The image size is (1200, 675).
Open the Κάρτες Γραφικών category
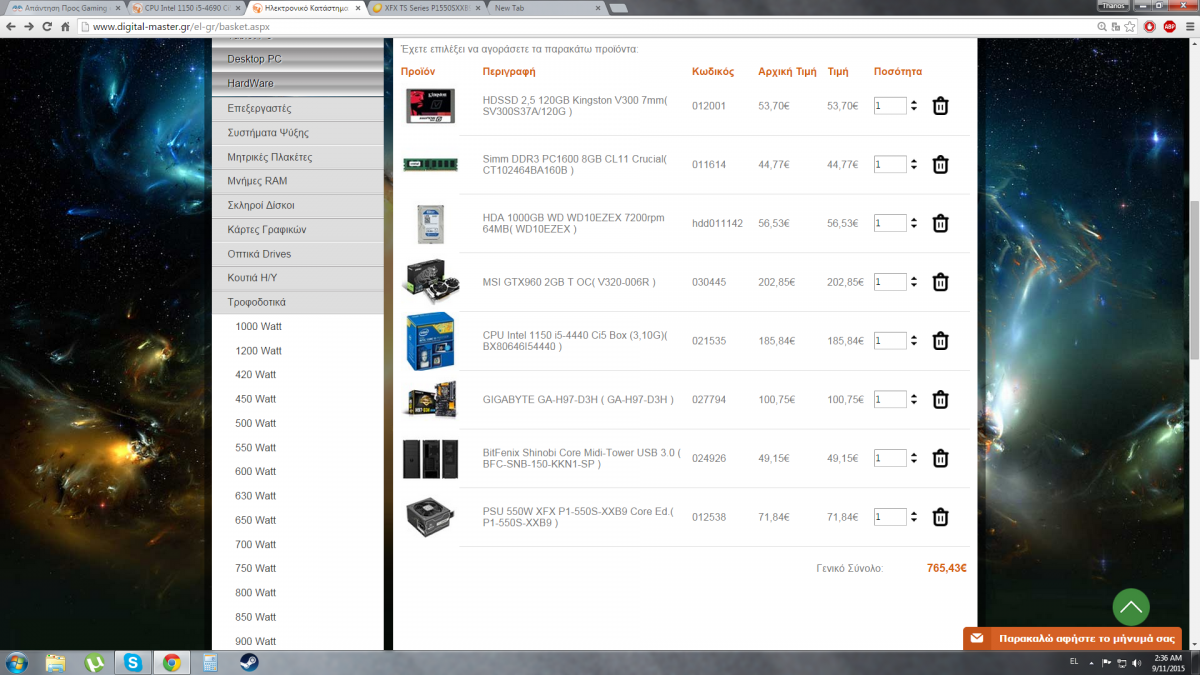[298, 229]
